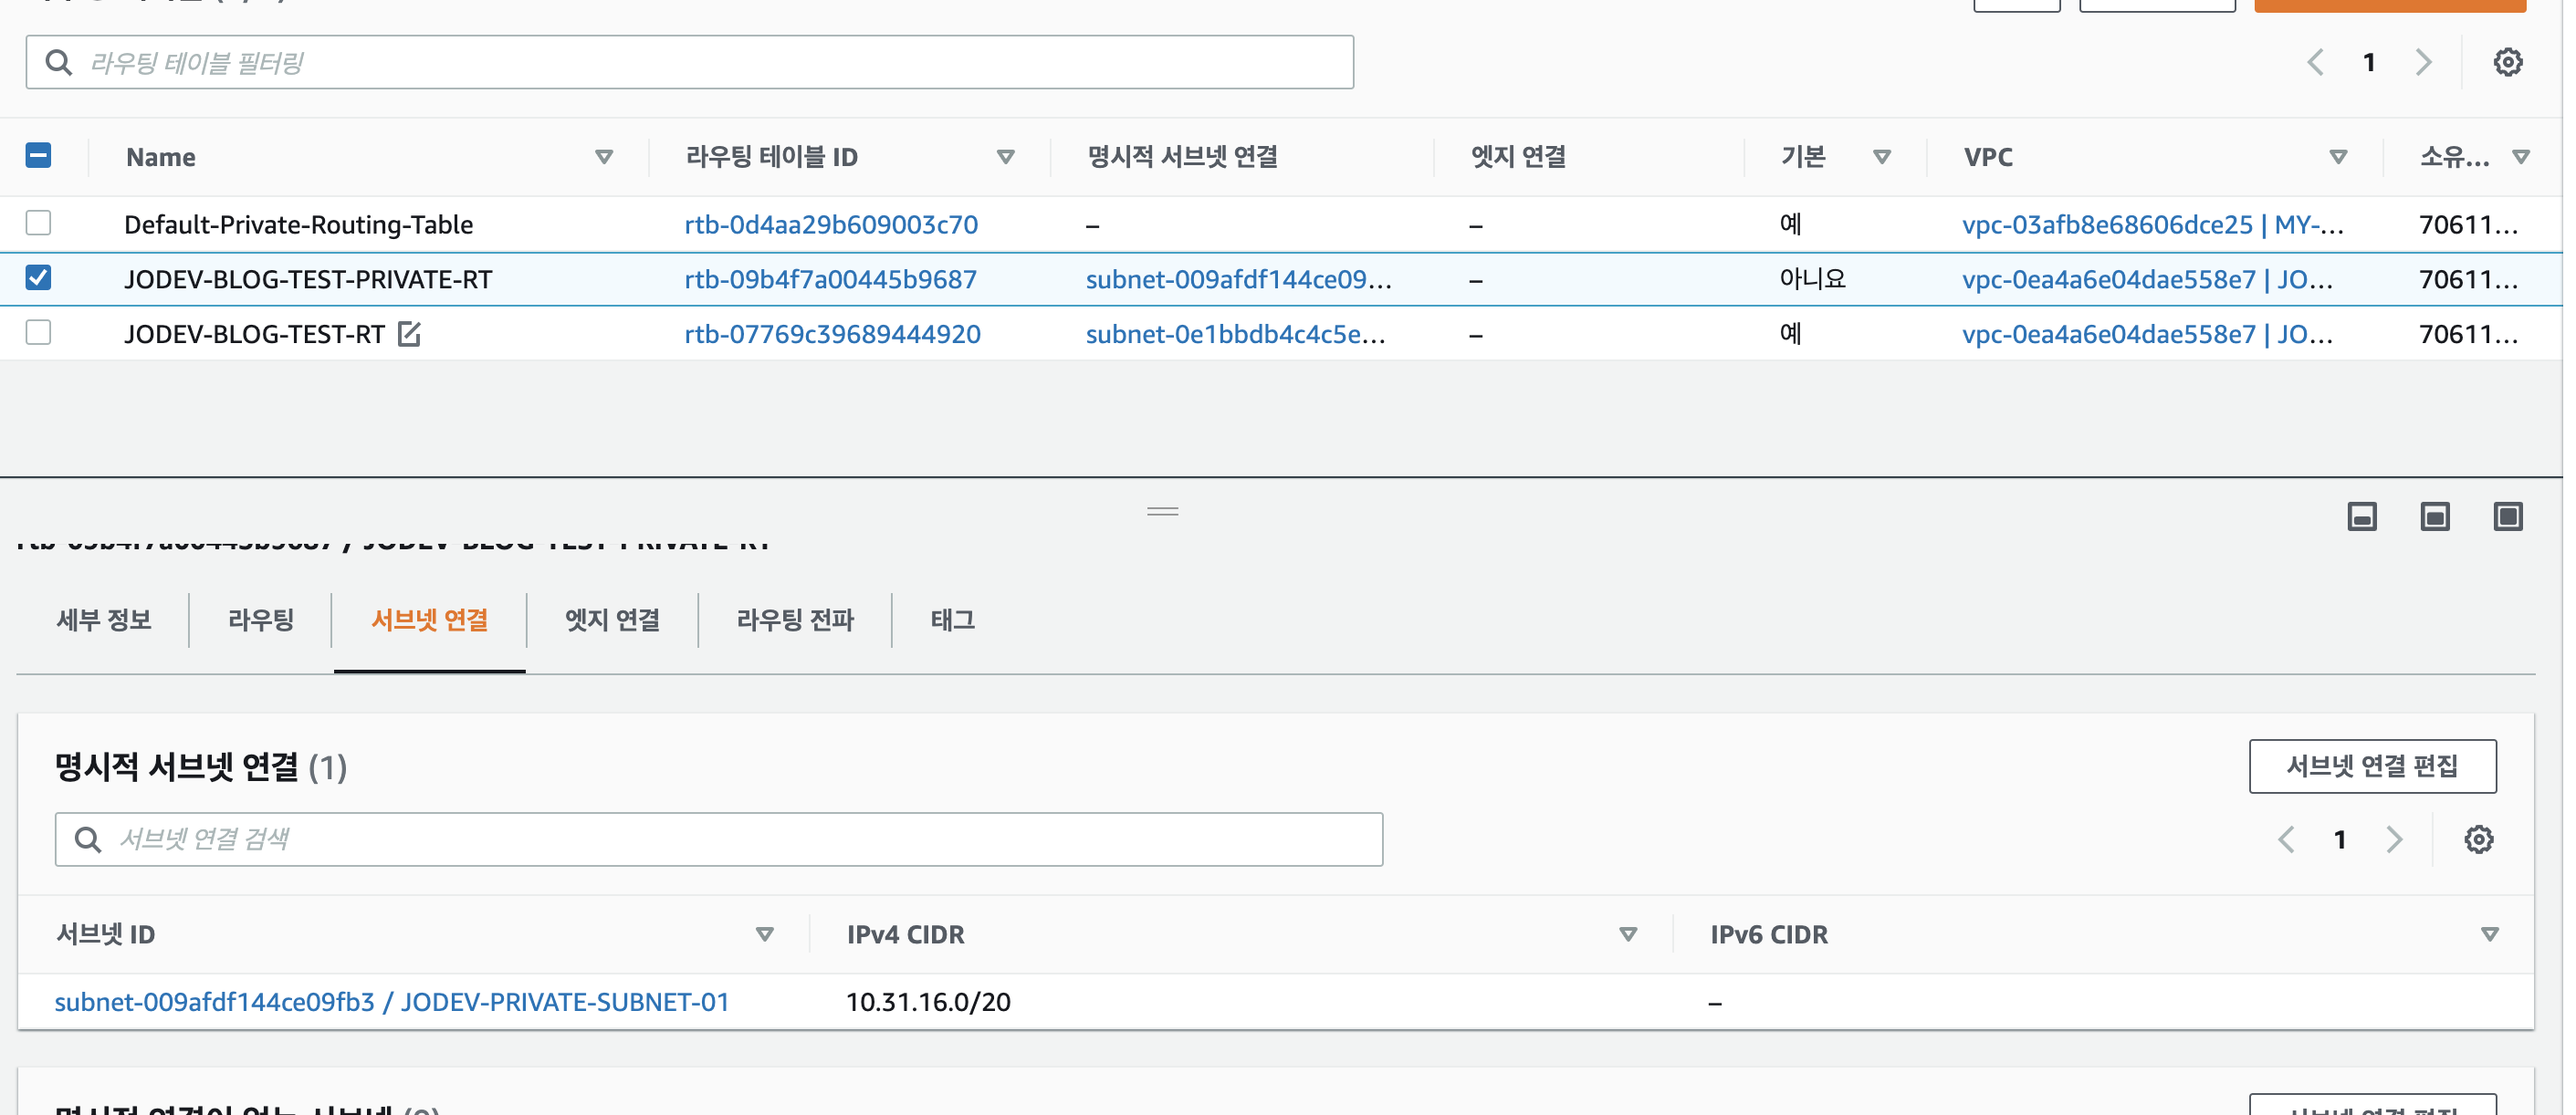Switch to the 라우팅 tab
The image size is (2576, 1115).
pos(261,620)
